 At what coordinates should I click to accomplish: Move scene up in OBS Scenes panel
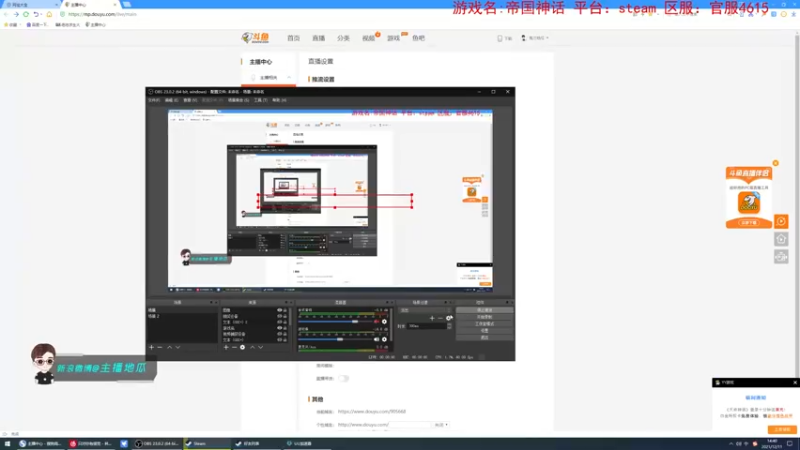click(169, 347)
